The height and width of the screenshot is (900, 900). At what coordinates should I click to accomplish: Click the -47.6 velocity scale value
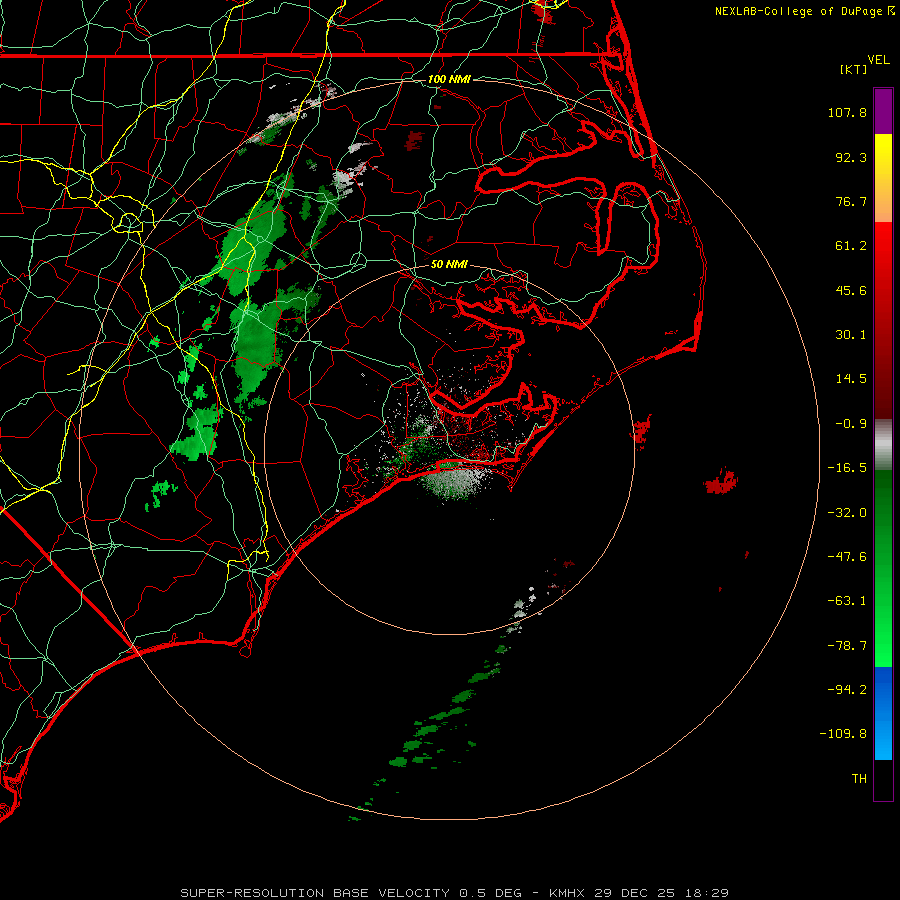click(847, 557)
